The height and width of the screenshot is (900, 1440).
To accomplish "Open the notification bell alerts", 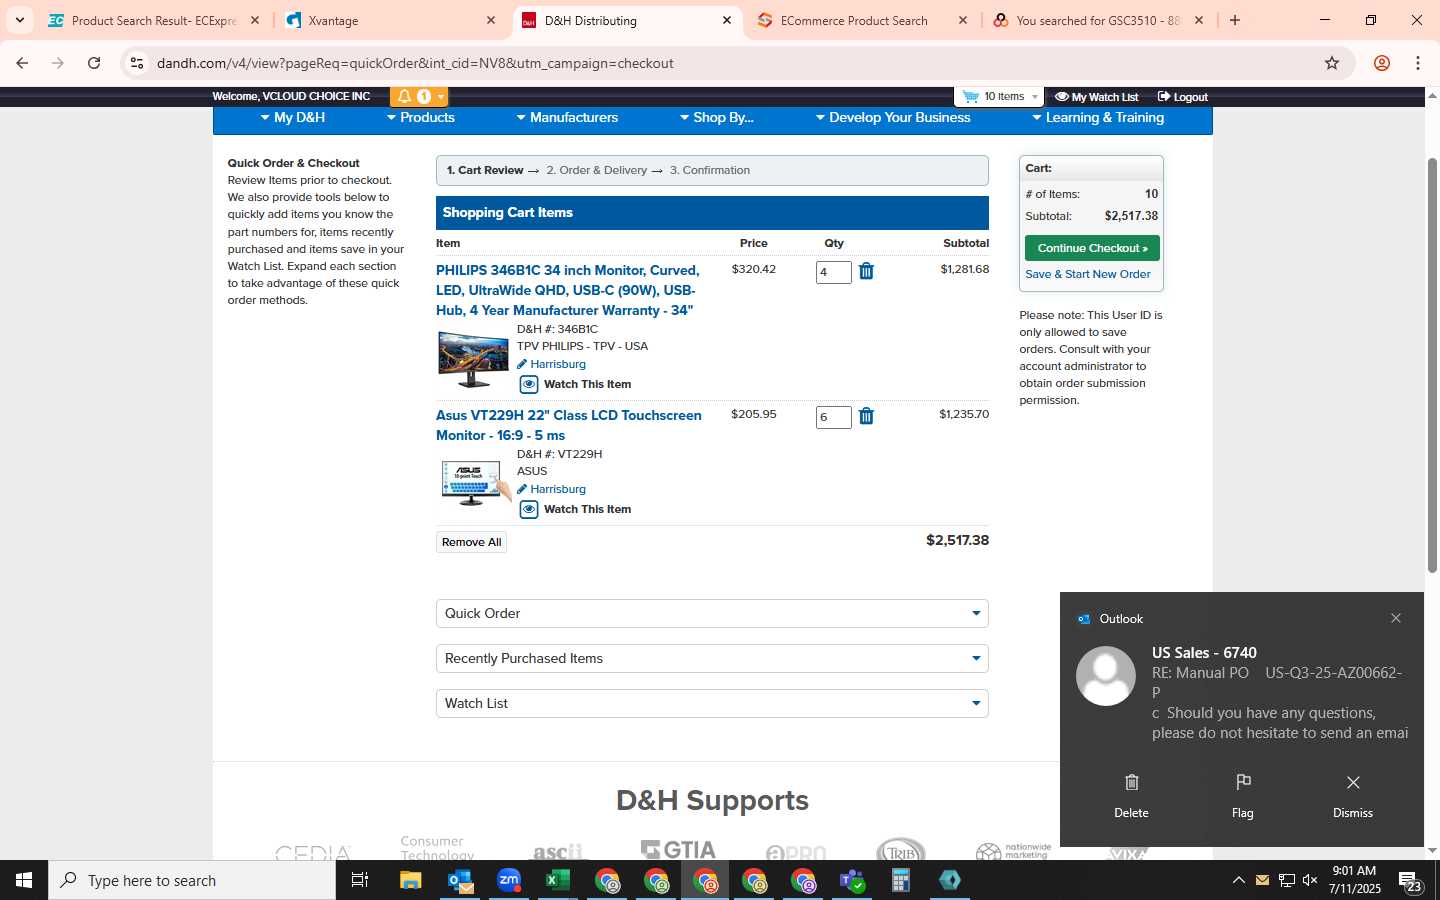I will [404, 97].
